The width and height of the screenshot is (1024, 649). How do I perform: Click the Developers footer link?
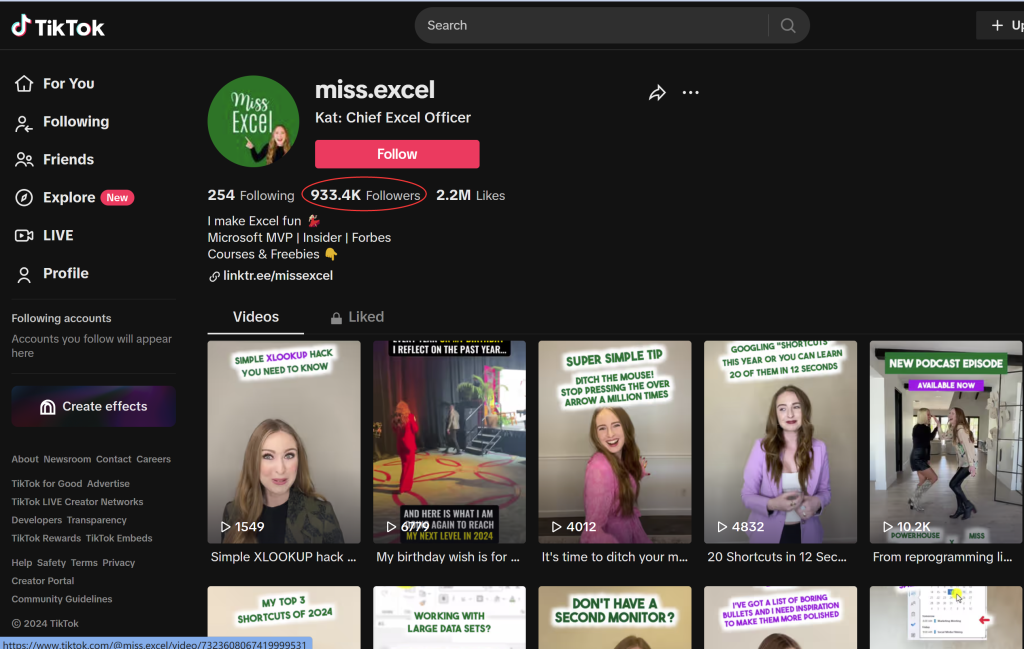37,520
